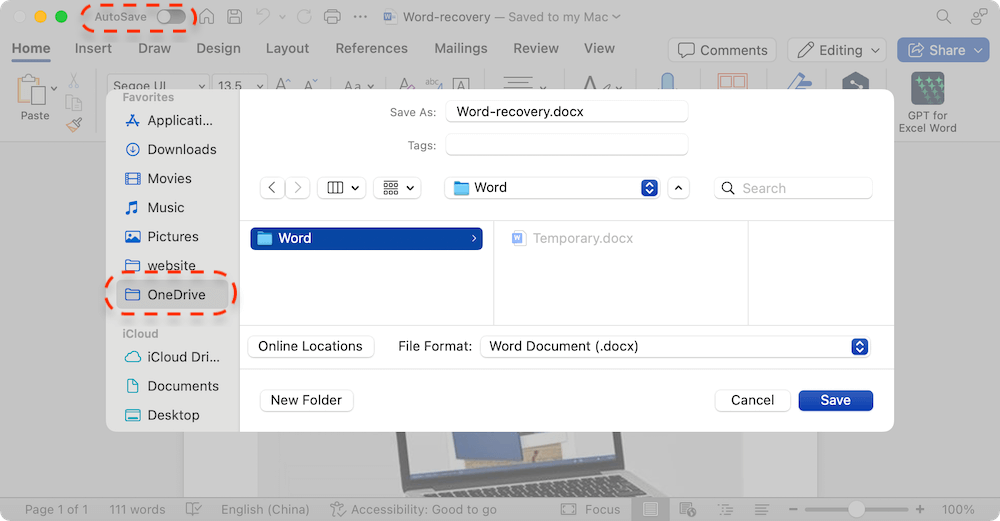The height and width of the screenshot is (521, 1000).
Task: Select Music in the sidebar
Action: (x=155, y=207)
